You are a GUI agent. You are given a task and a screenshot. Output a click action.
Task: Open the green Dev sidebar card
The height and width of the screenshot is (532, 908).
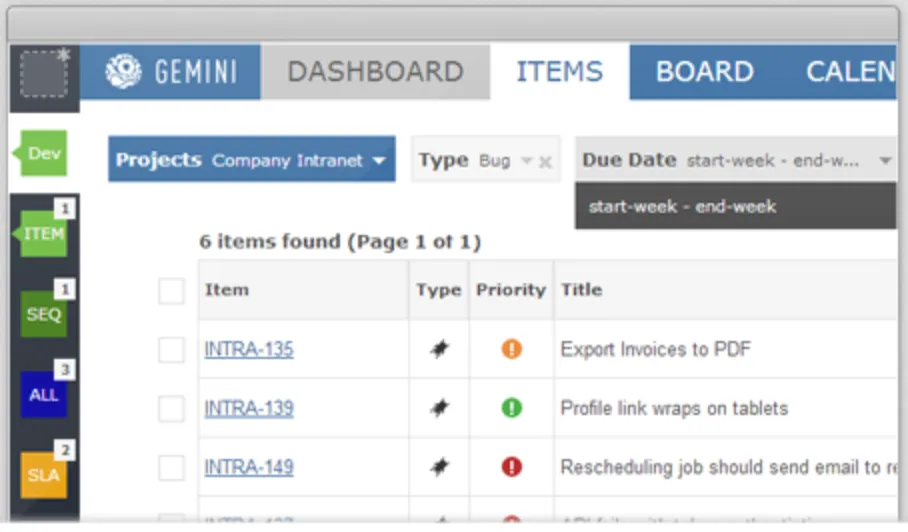coord(42,154)
